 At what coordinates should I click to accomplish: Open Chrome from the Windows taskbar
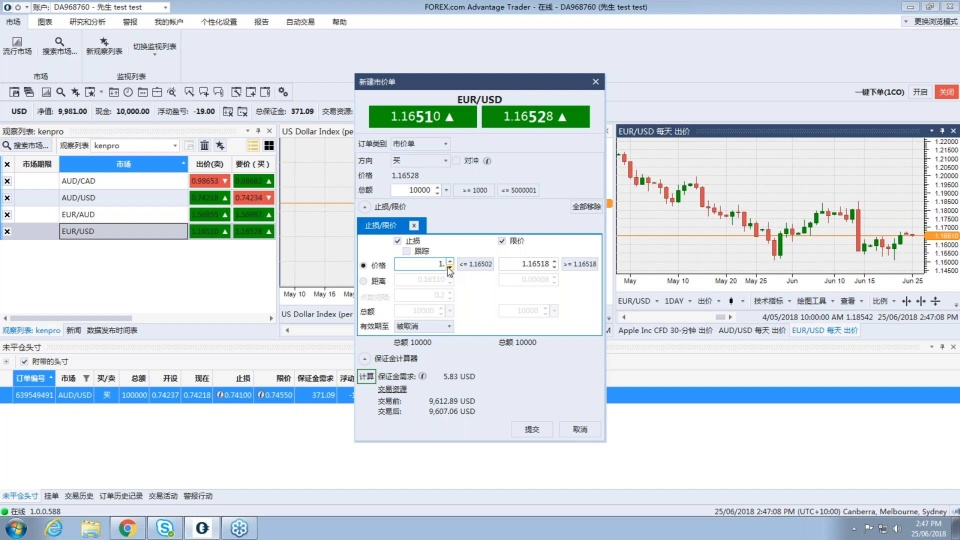click(127, 528)
